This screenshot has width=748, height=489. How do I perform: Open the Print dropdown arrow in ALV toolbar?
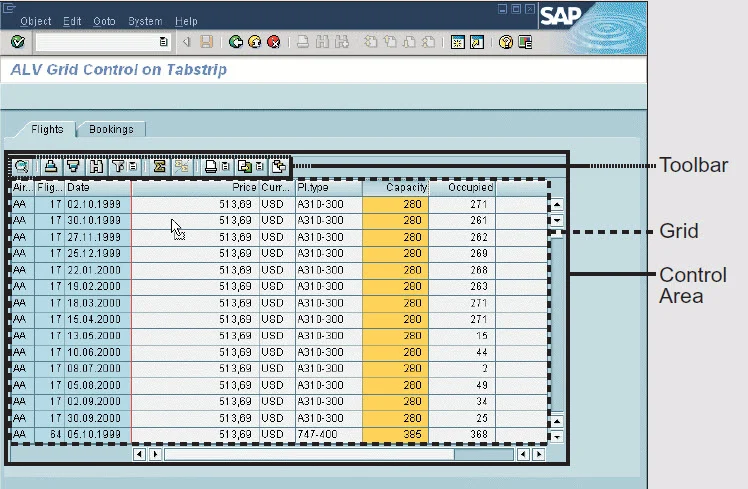[226, 166]
